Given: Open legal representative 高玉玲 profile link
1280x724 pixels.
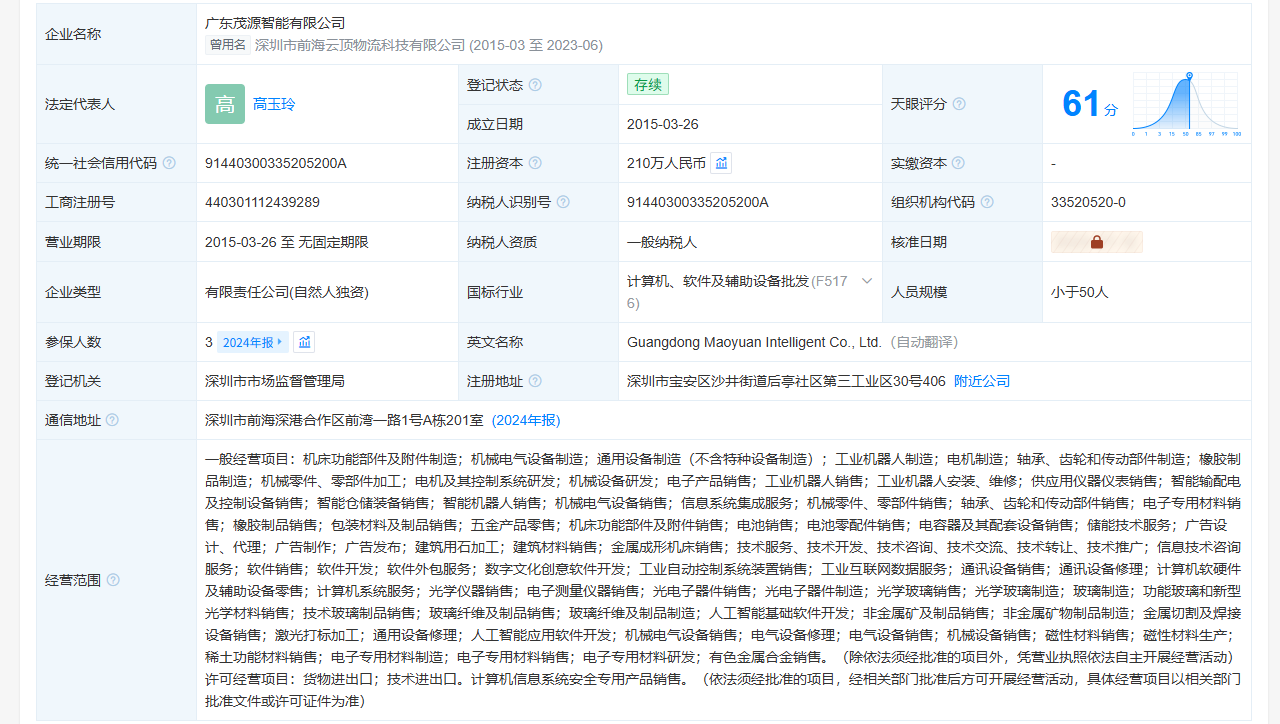Looking at the screenshot, I should pyautogui.click(x=274, y=104).
